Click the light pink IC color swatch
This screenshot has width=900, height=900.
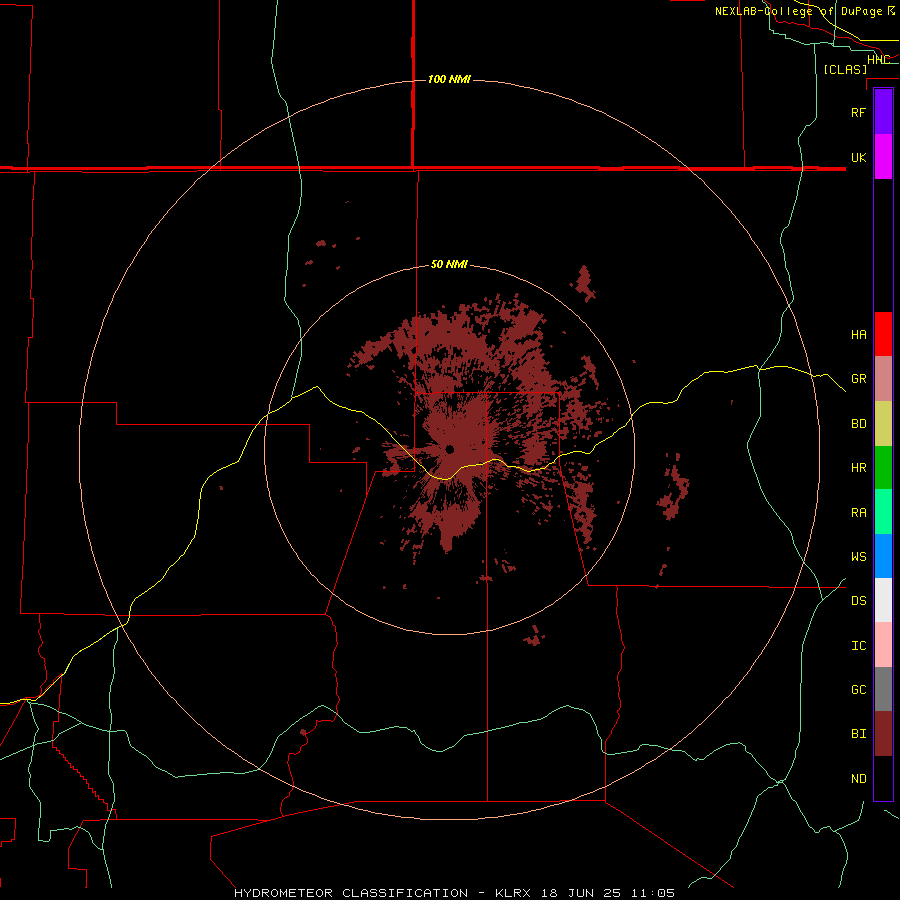883,645
